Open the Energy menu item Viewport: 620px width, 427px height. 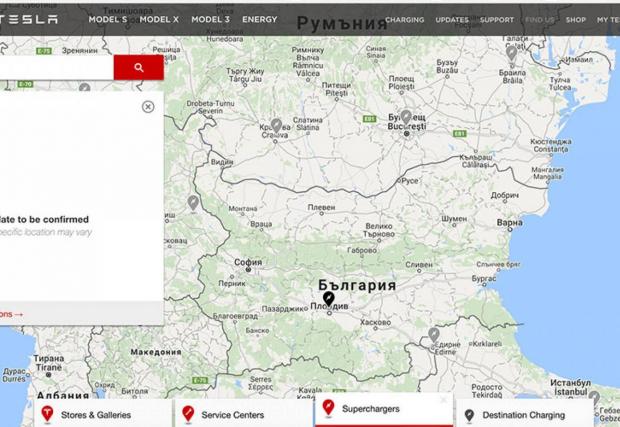pos(259,19)
